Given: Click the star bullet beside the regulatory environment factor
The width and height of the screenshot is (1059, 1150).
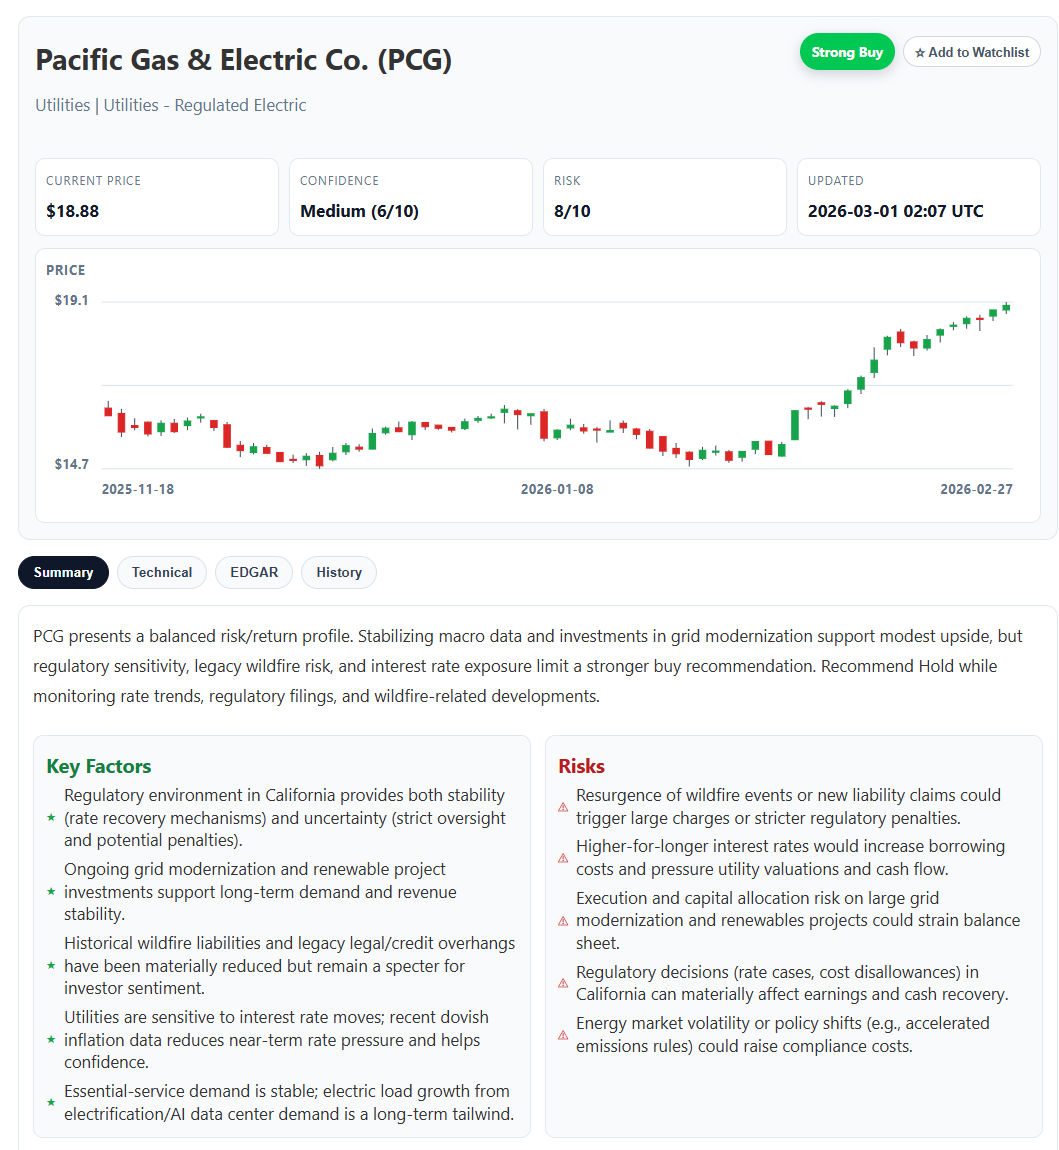Looking at the screenshot, I should point(50,818).
